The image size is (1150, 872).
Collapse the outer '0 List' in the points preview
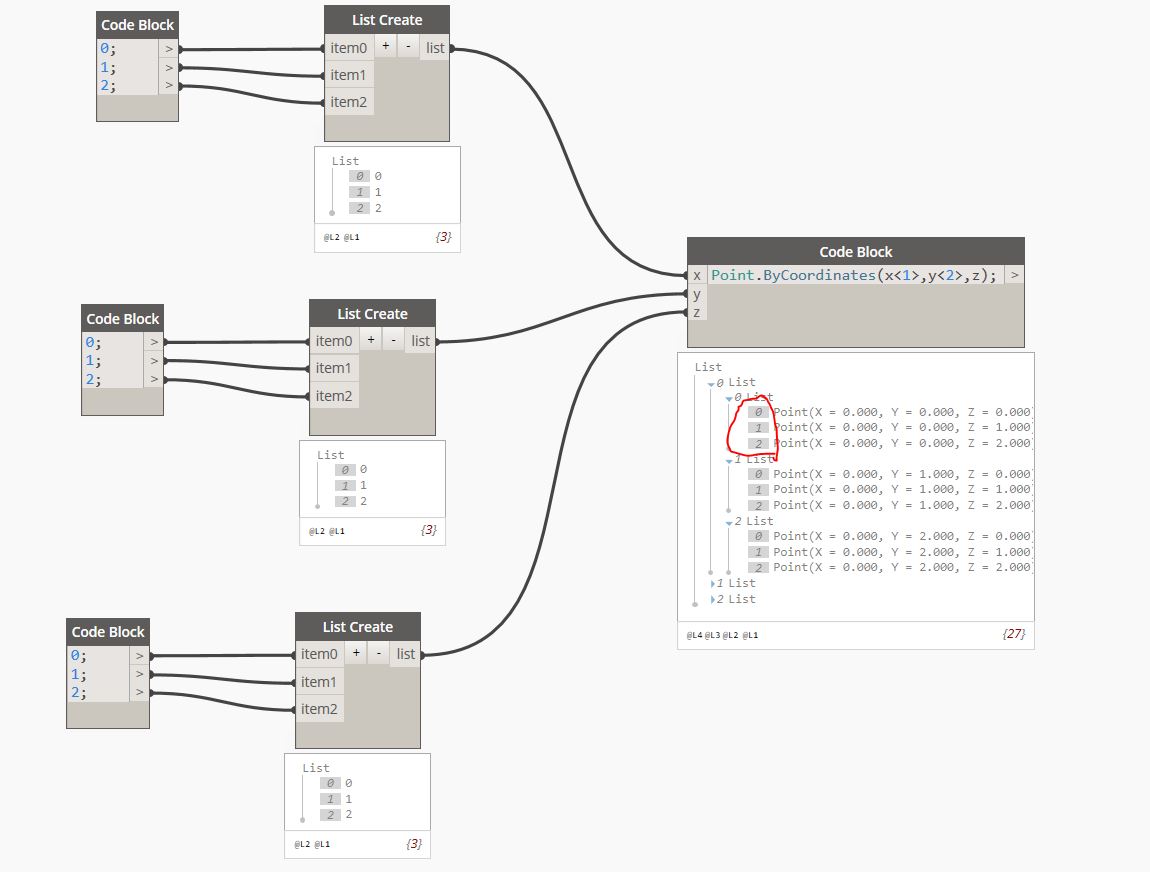711,384
